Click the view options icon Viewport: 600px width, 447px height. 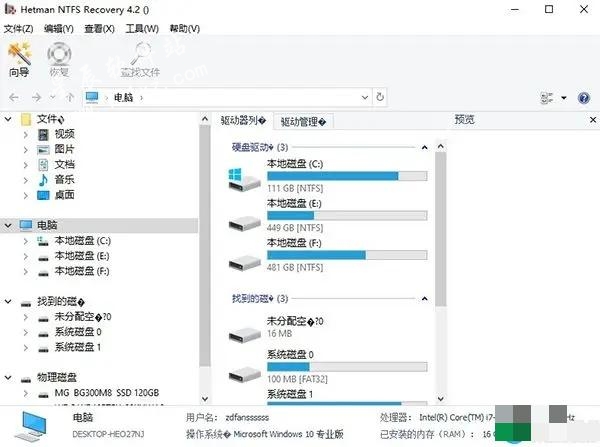(x=547, y=98)
